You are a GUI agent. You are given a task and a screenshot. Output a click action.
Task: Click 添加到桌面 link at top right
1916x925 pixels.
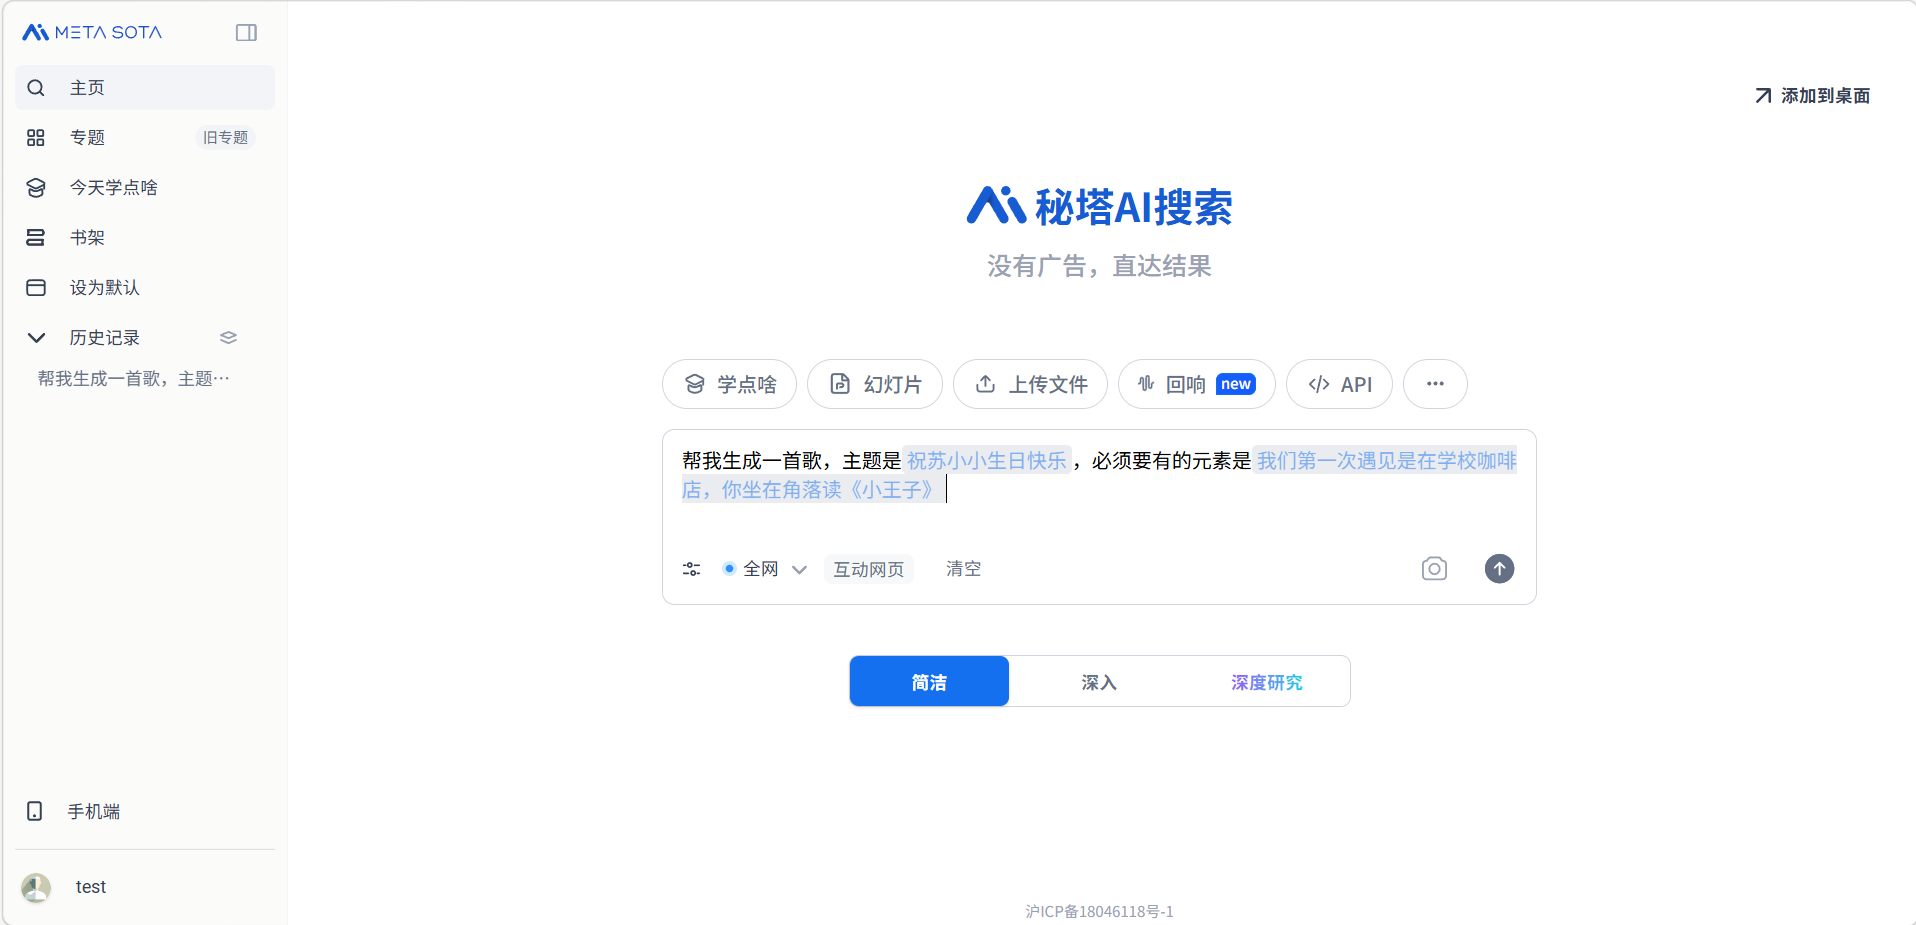tap(1812, 96)
